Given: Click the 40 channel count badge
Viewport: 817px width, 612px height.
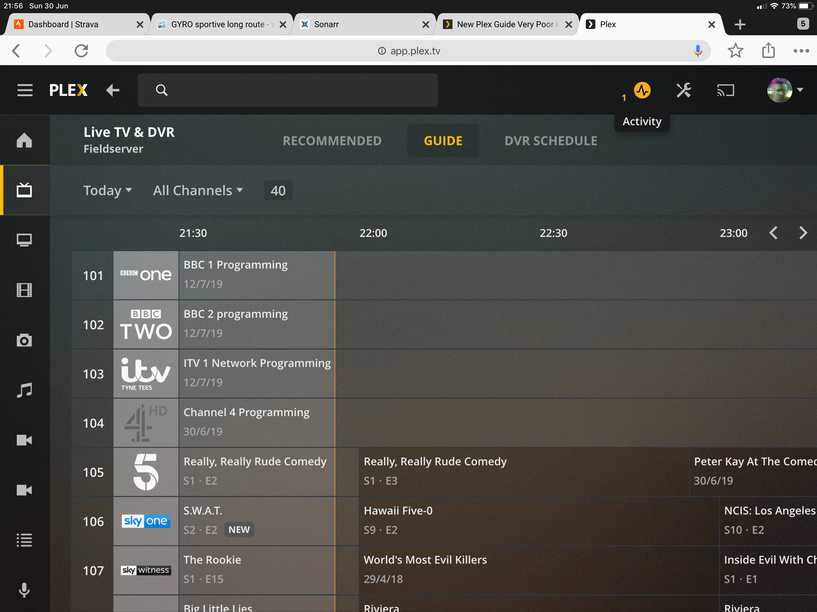Looking at the screenshot, I should (278, 191).
